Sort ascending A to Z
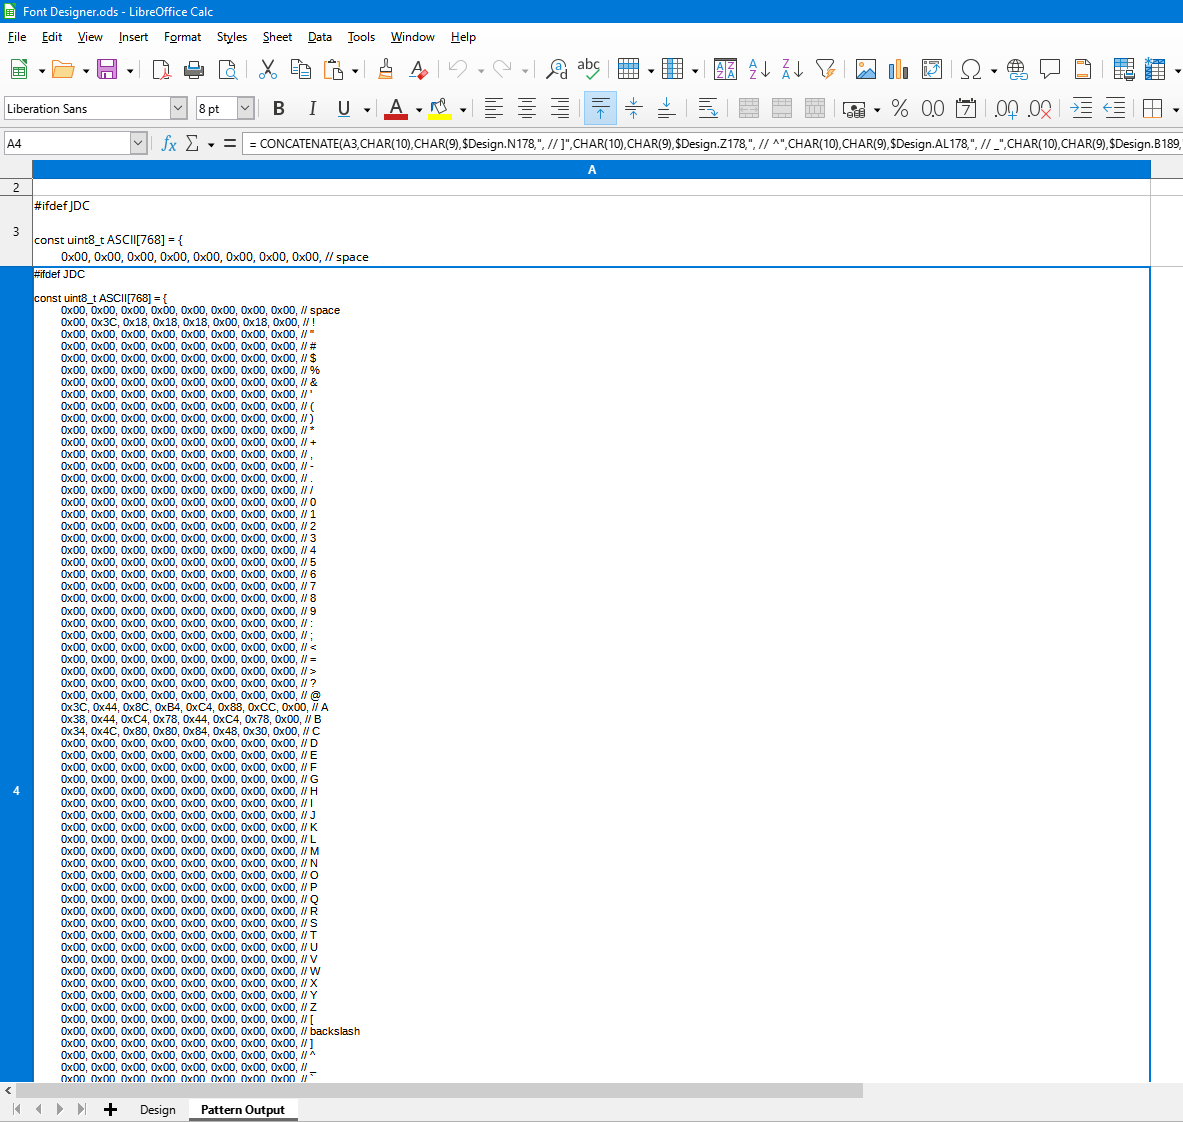The width and height of the screenshot is (1183, 1122). pyautogui.click(x=759, y=70)
